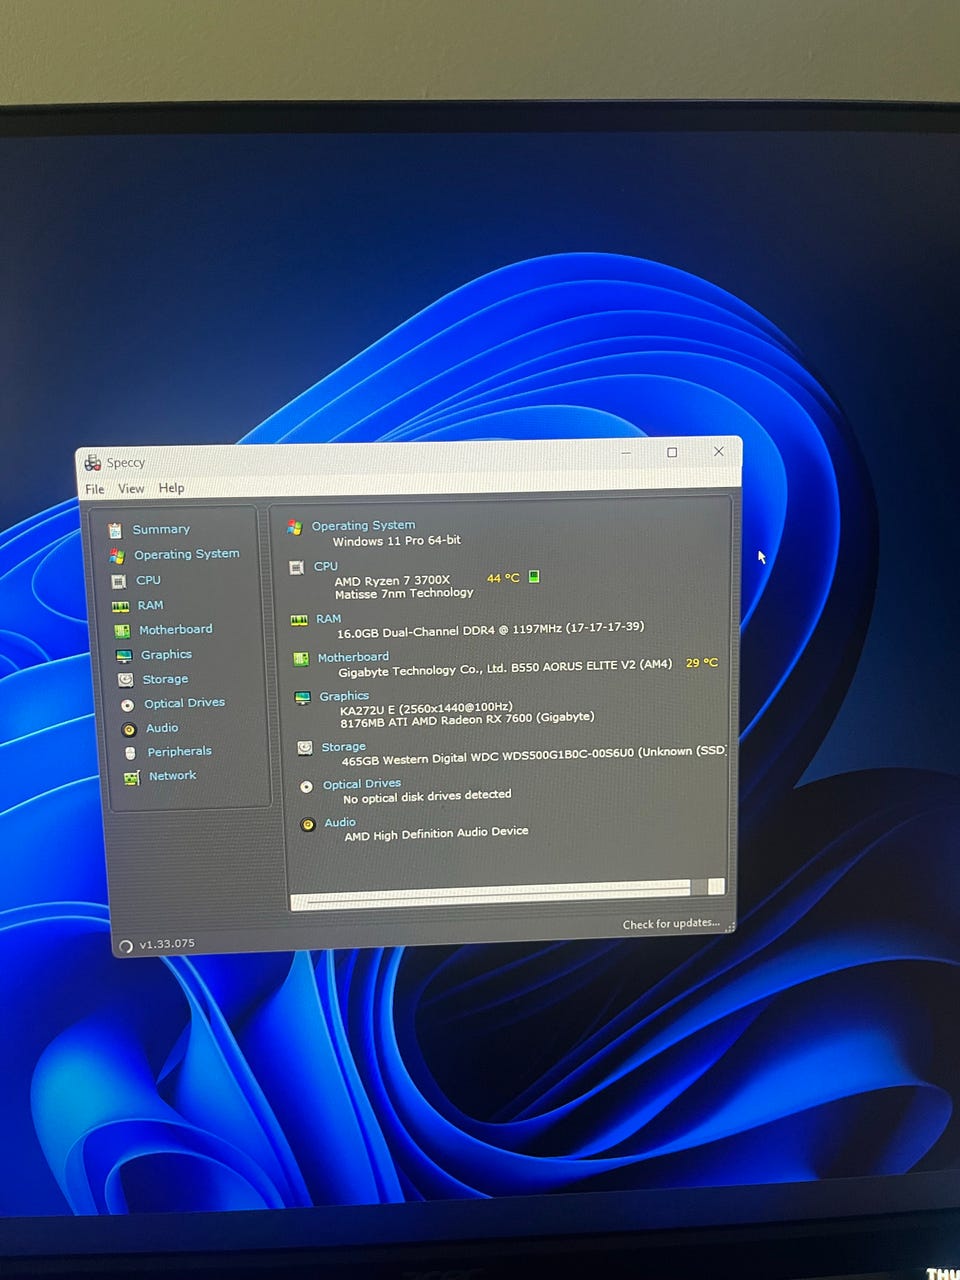Select Summary in the sidebar
This screenshot has height=1280, width=960.
[161, 530]
